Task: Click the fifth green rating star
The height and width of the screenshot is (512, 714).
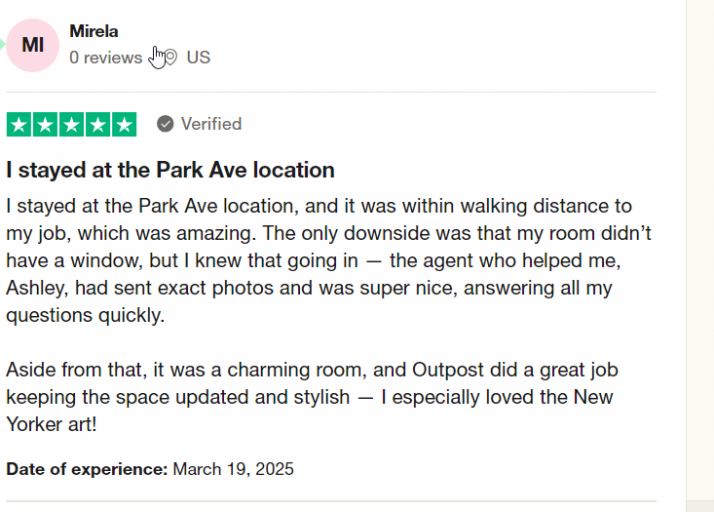Action: 124,124
